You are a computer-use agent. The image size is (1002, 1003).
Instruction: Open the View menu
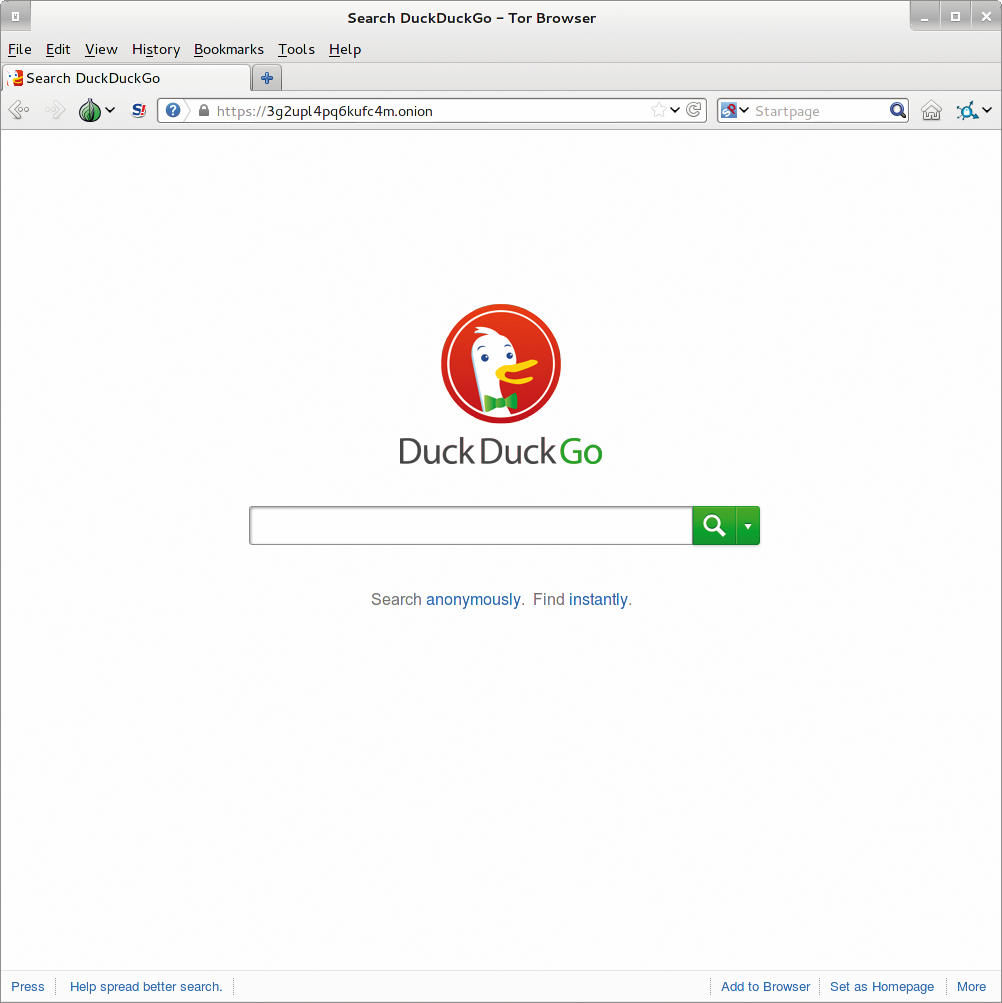[x=101, y=49]
